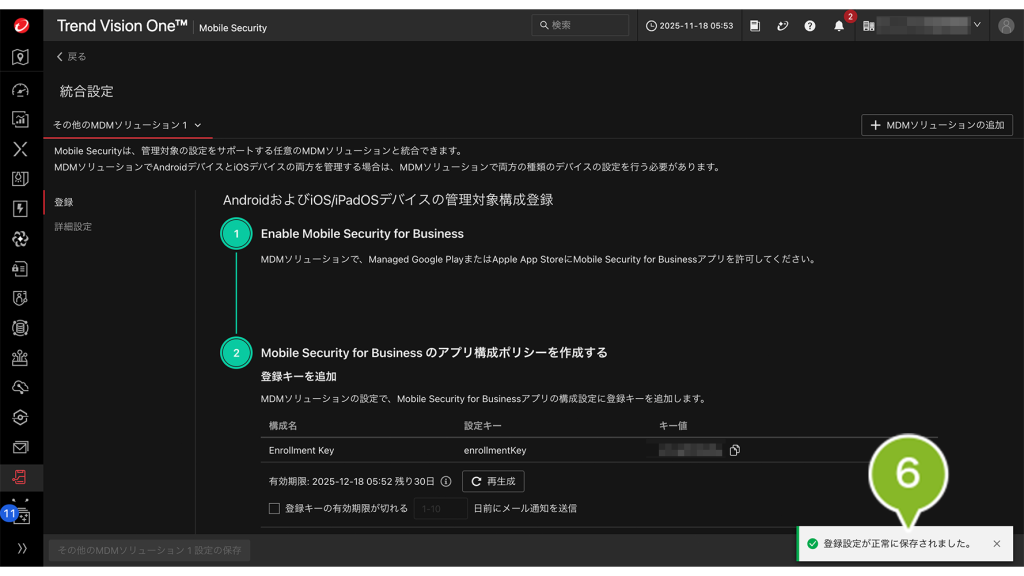The height and width of the screenshot is (576, 1024).
Task: Click the 検索 search field
Action: pos(582,25)
